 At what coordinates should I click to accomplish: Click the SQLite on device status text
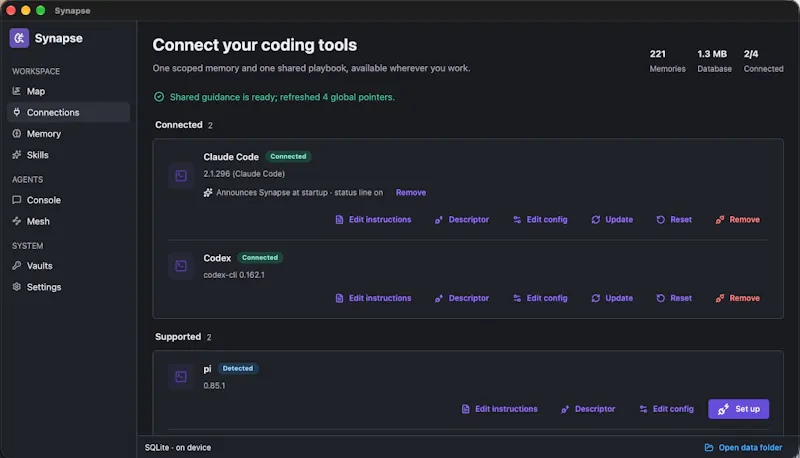(x=178, y=448)
